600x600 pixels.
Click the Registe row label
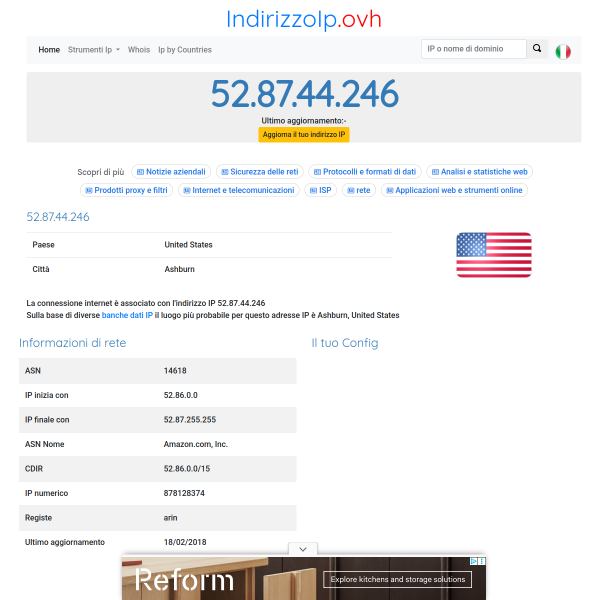click(x=38, y=518)
